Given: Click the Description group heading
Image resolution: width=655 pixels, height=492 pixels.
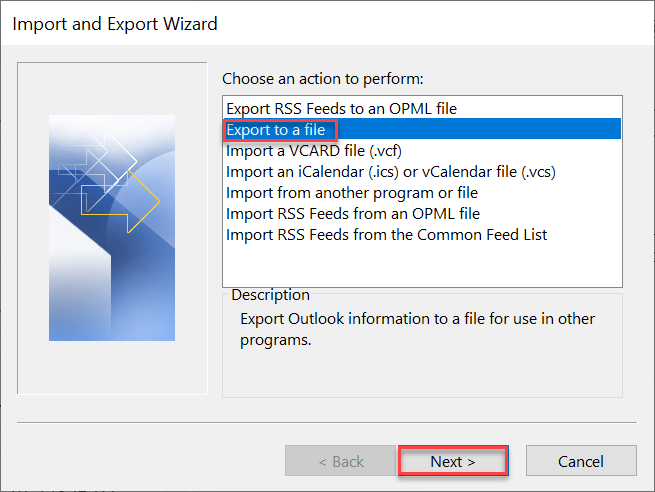Looking at the screenshot, I should pos(270,295).
